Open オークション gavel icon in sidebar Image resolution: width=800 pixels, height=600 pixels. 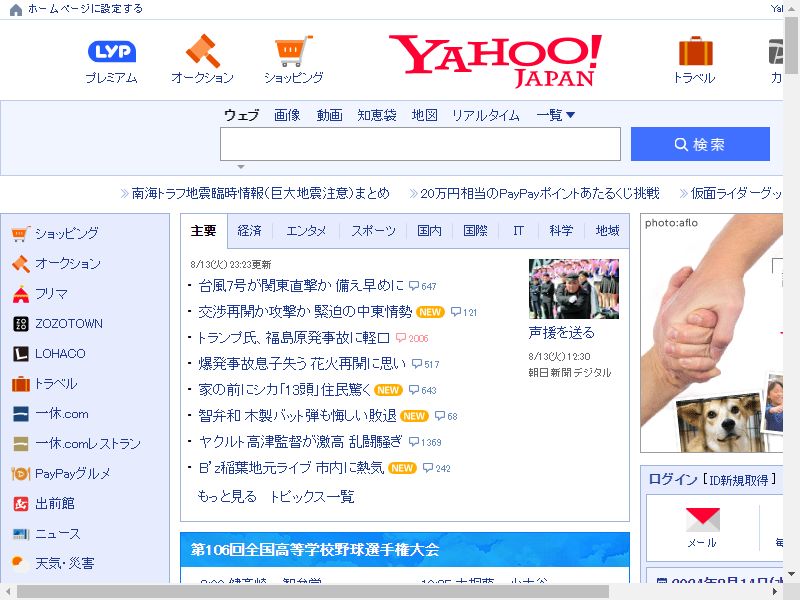tap(20, 264)
